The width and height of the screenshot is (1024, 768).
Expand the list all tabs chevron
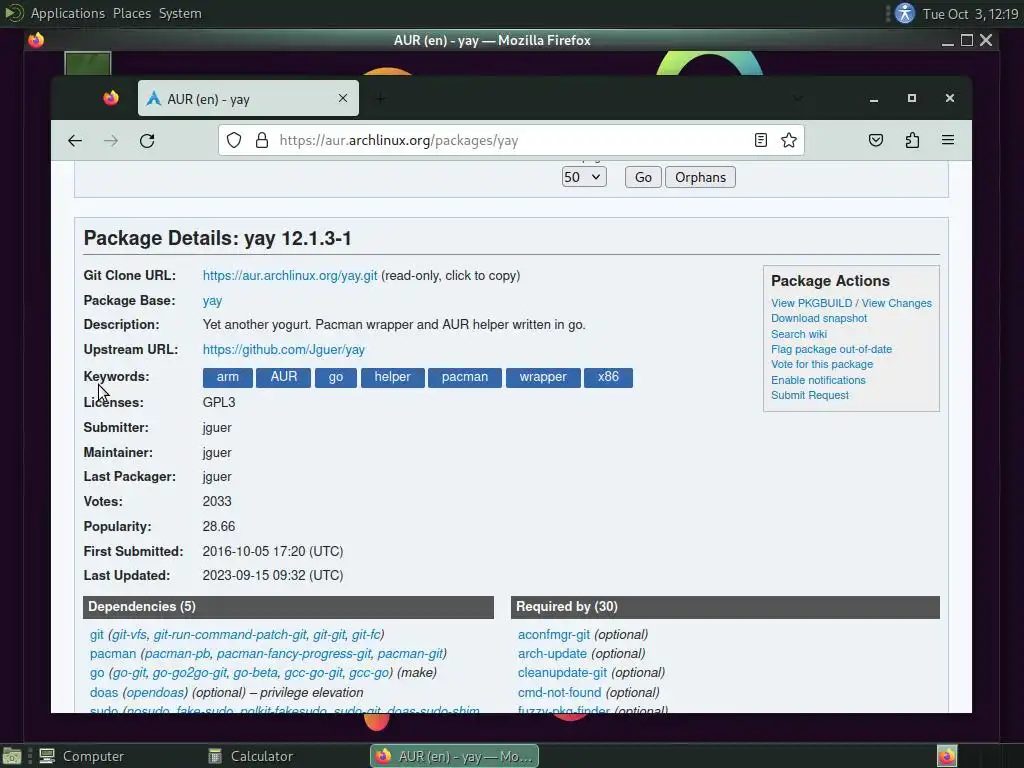[x=797, y=98]
